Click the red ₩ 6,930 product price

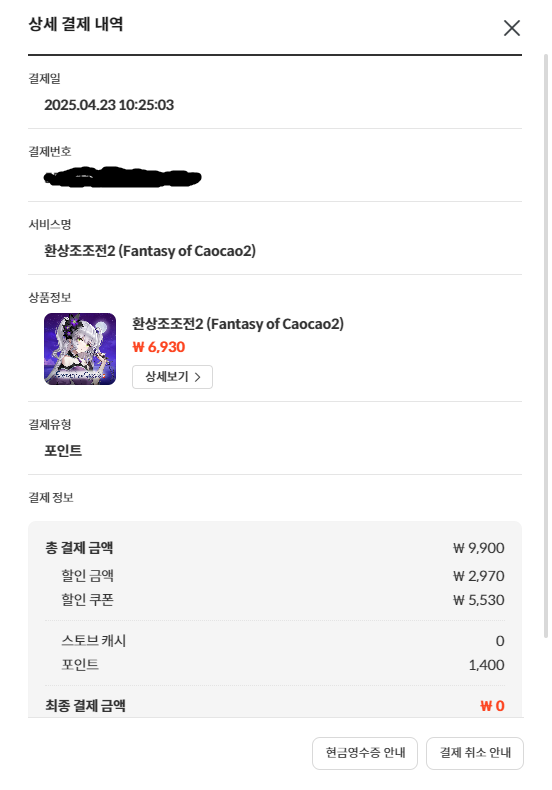coord(159,347)
